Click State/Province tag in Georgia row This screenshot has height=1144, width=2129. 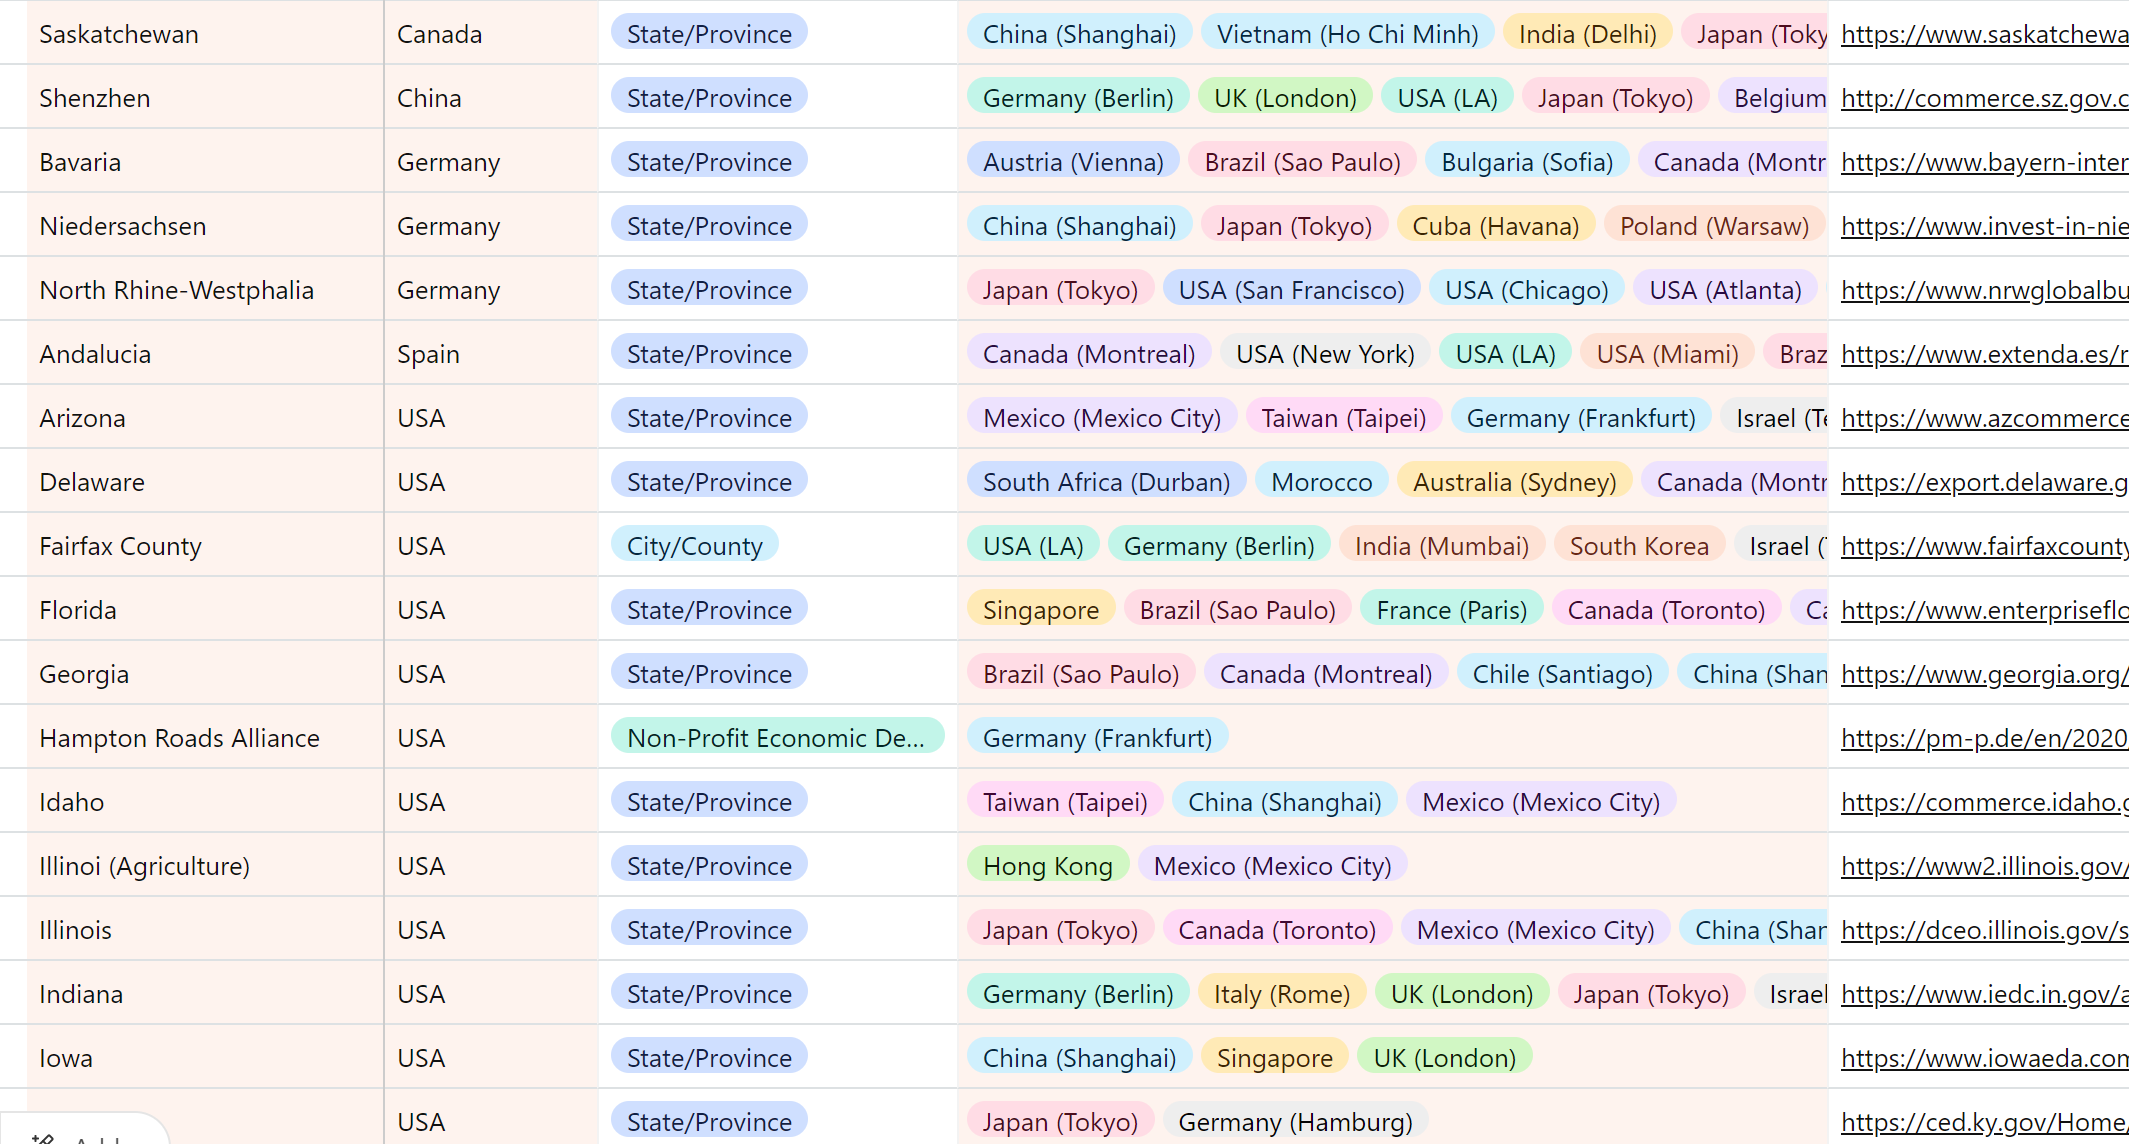[x=709, y=674]
